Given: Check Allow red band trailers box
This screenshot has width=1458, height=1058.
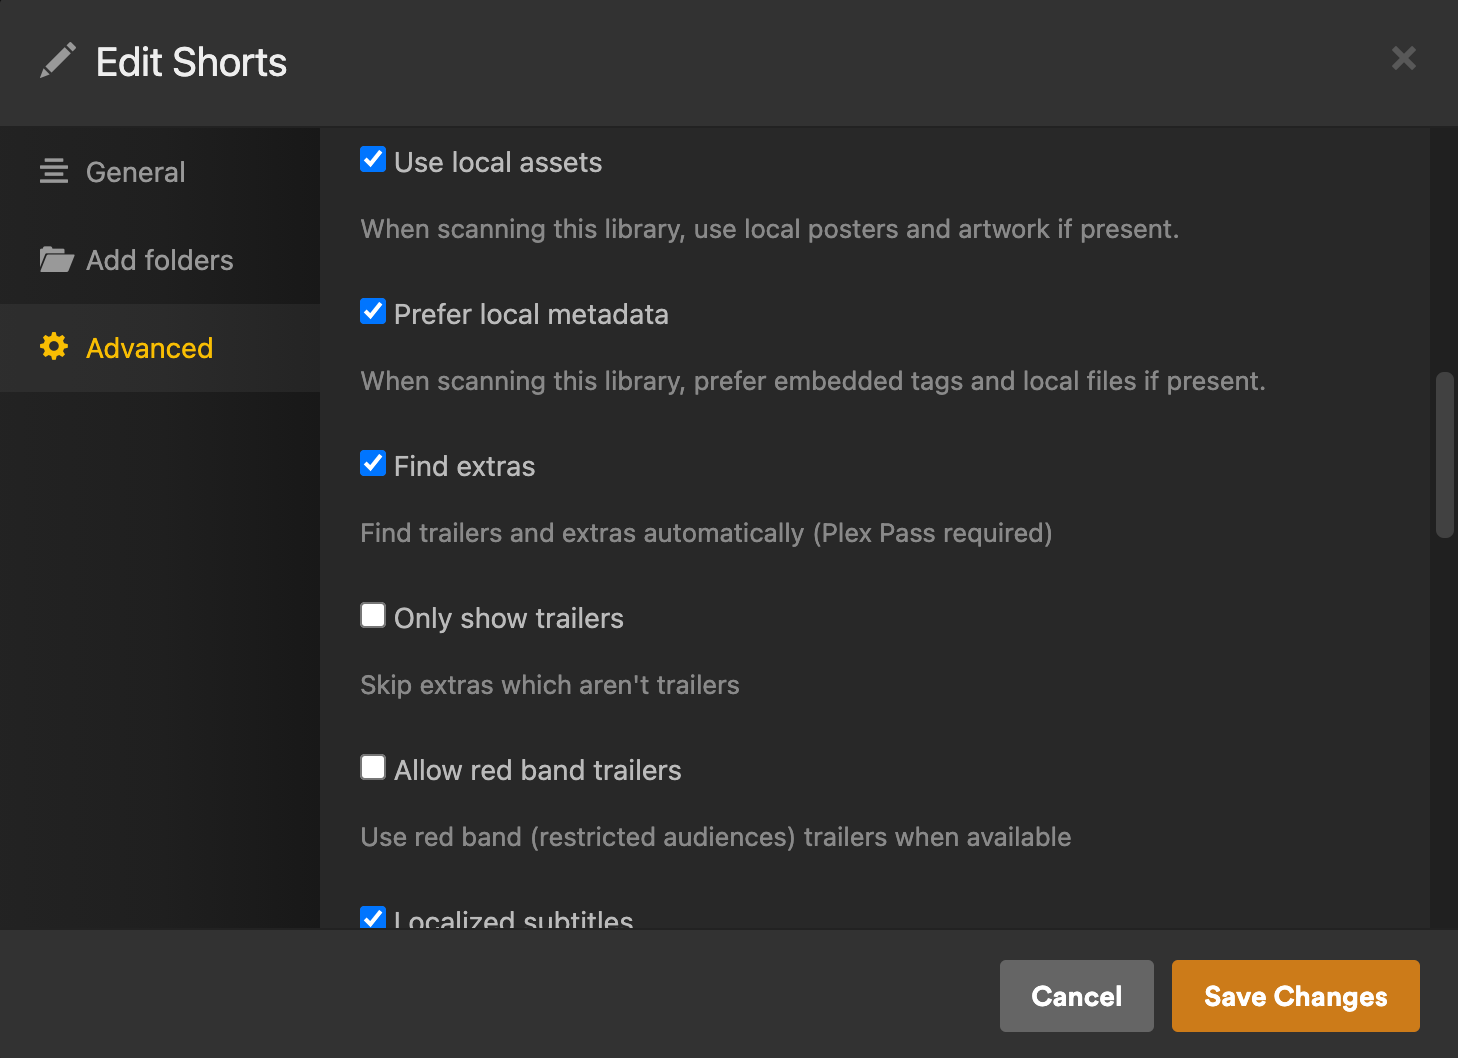Looking at the screenshot, I should pos(373,768).
